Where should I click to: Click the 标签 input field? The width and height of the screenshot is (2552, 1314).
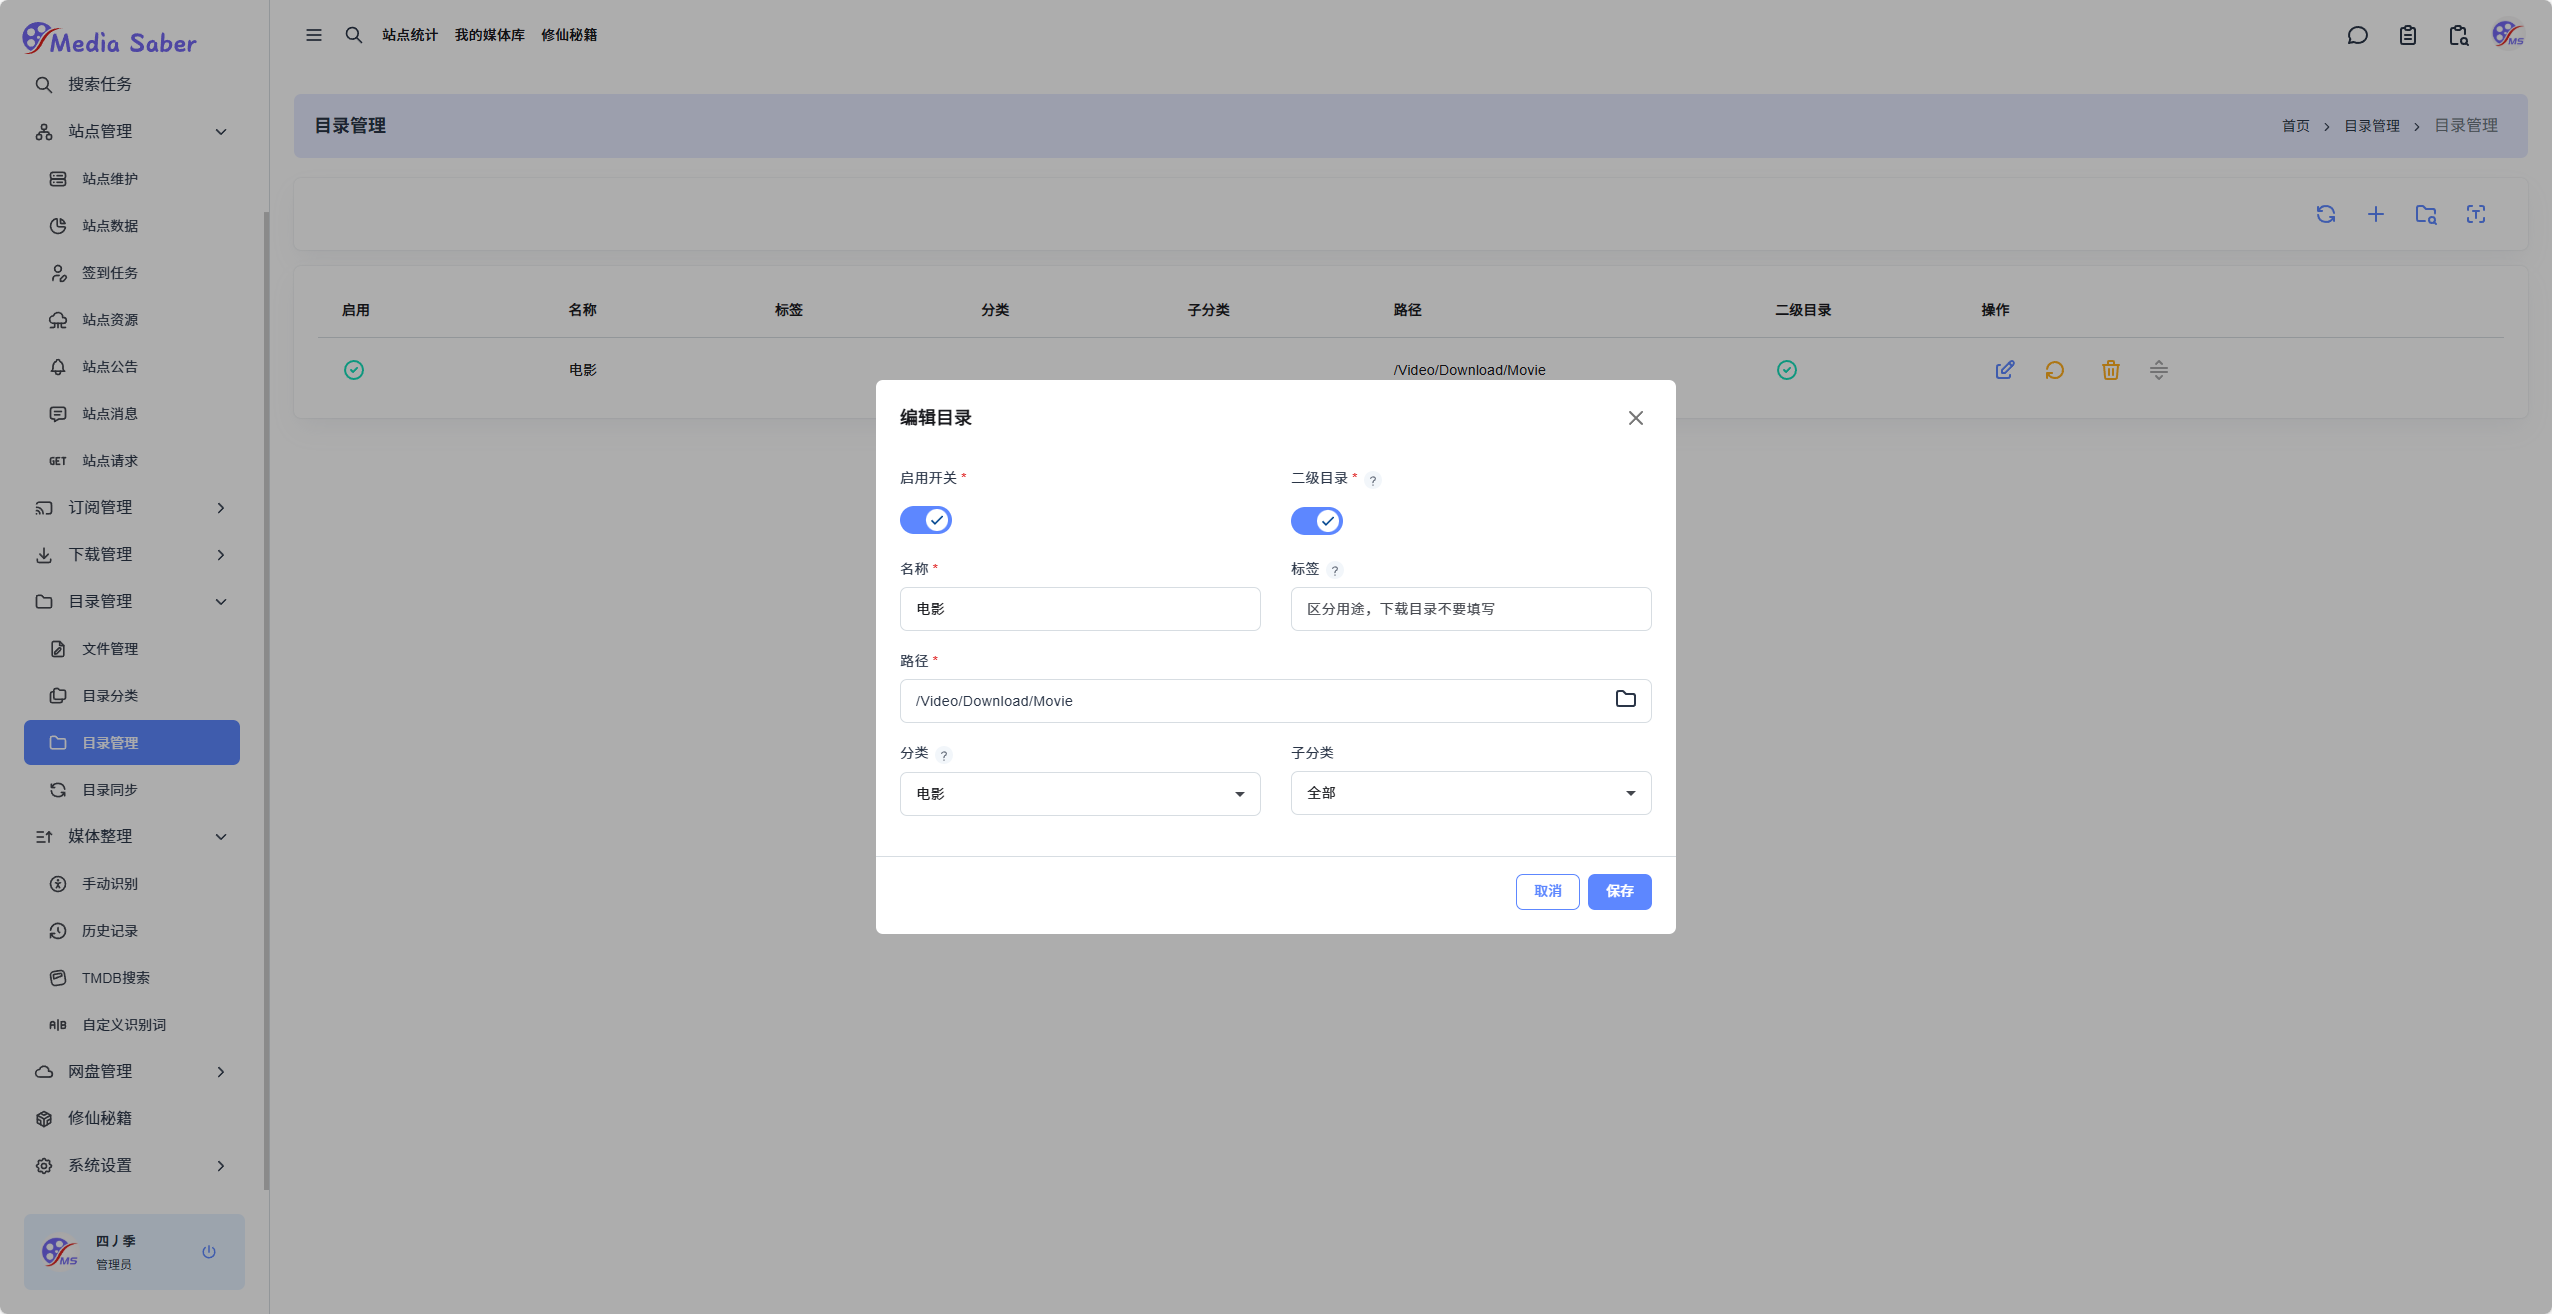(x=1470, y=609)
